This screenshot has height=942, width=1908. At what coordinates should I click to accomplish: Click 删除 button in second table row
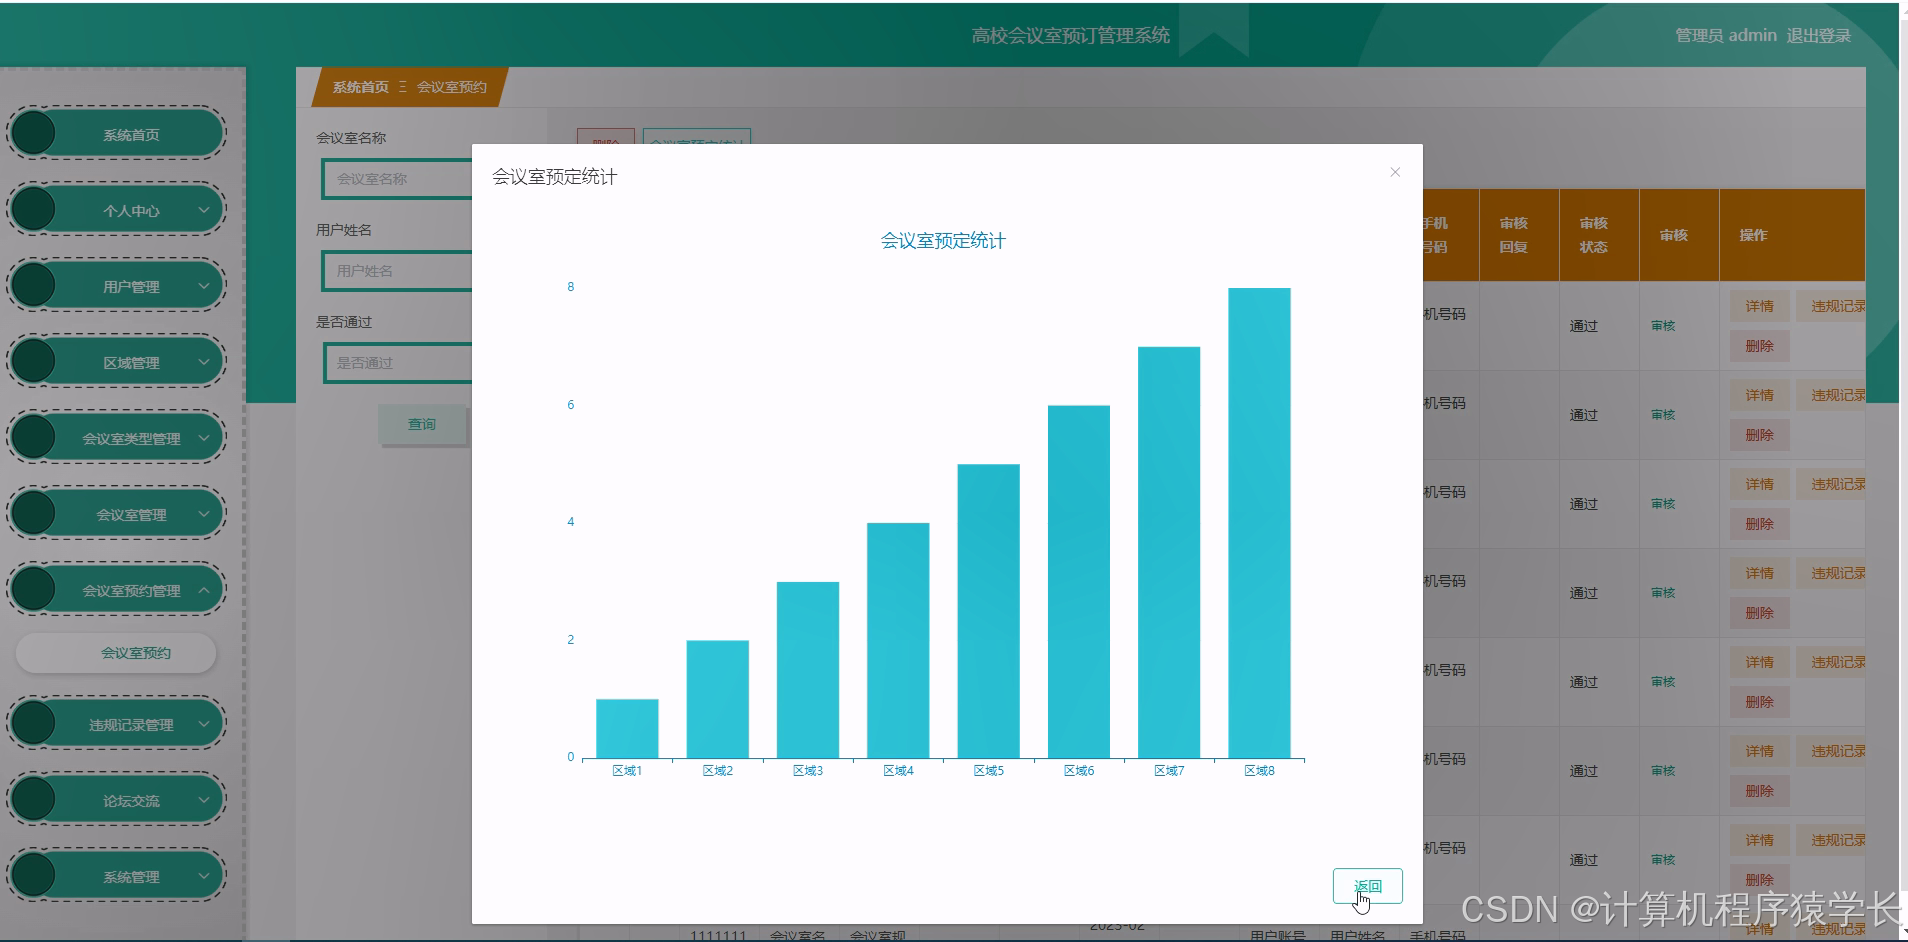[1759, 435]
